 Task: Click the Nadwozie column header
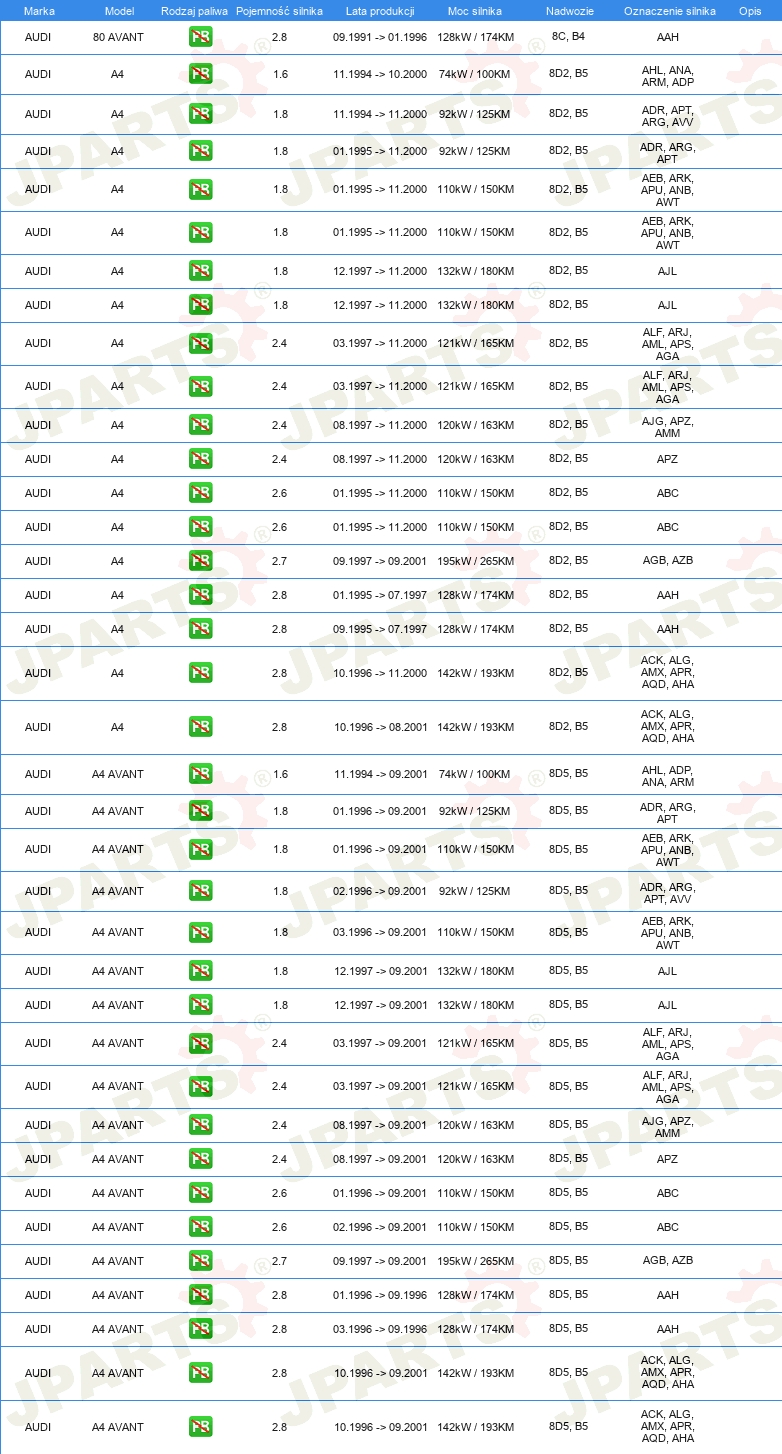[569, 10]
